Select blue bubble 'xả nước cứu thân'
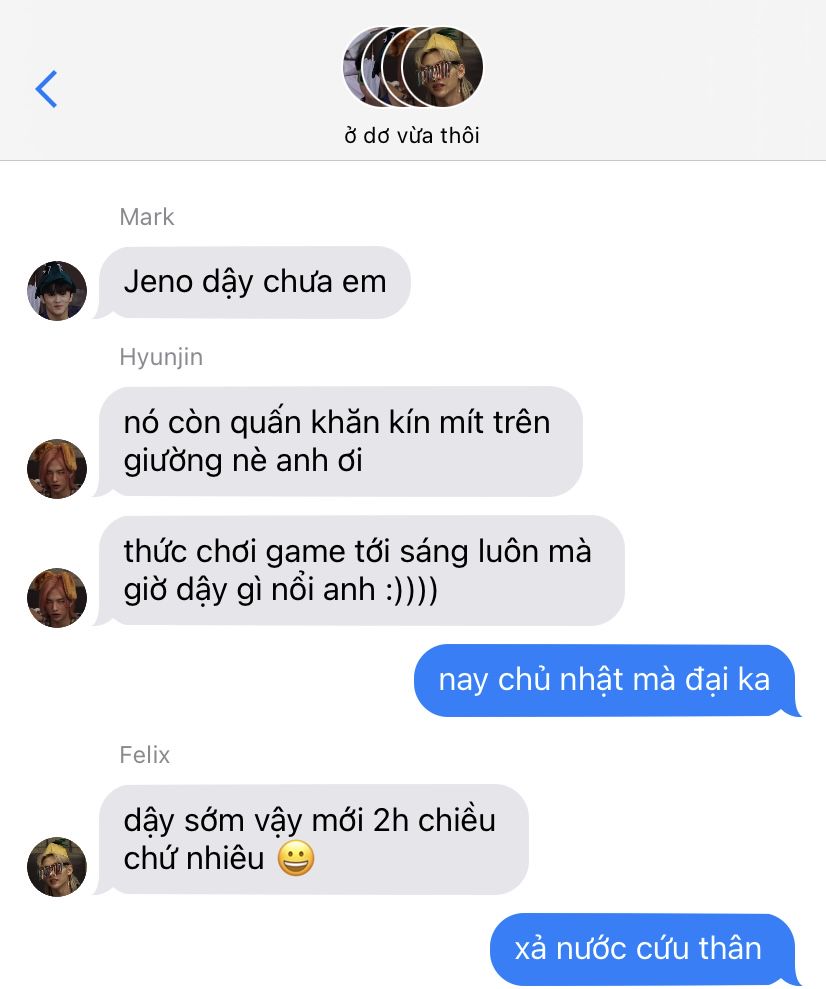 (x=642, y=949)
